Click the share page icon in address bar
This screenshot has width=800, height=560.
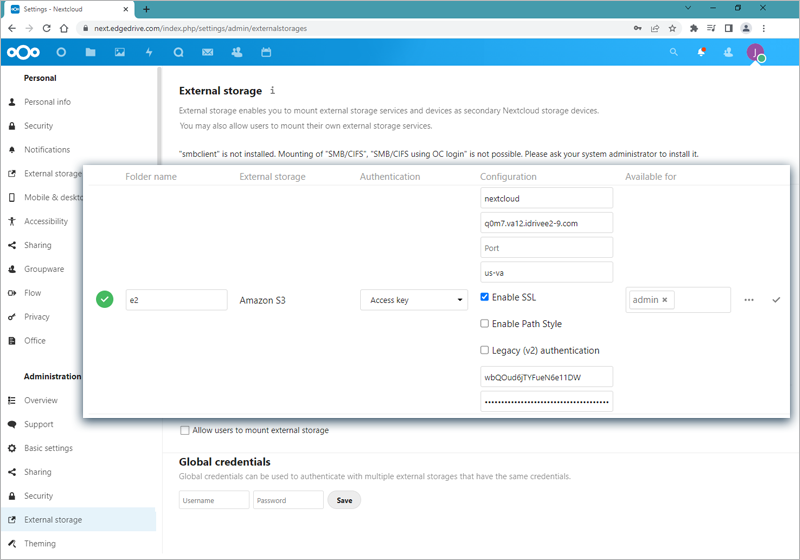point(655,29)
